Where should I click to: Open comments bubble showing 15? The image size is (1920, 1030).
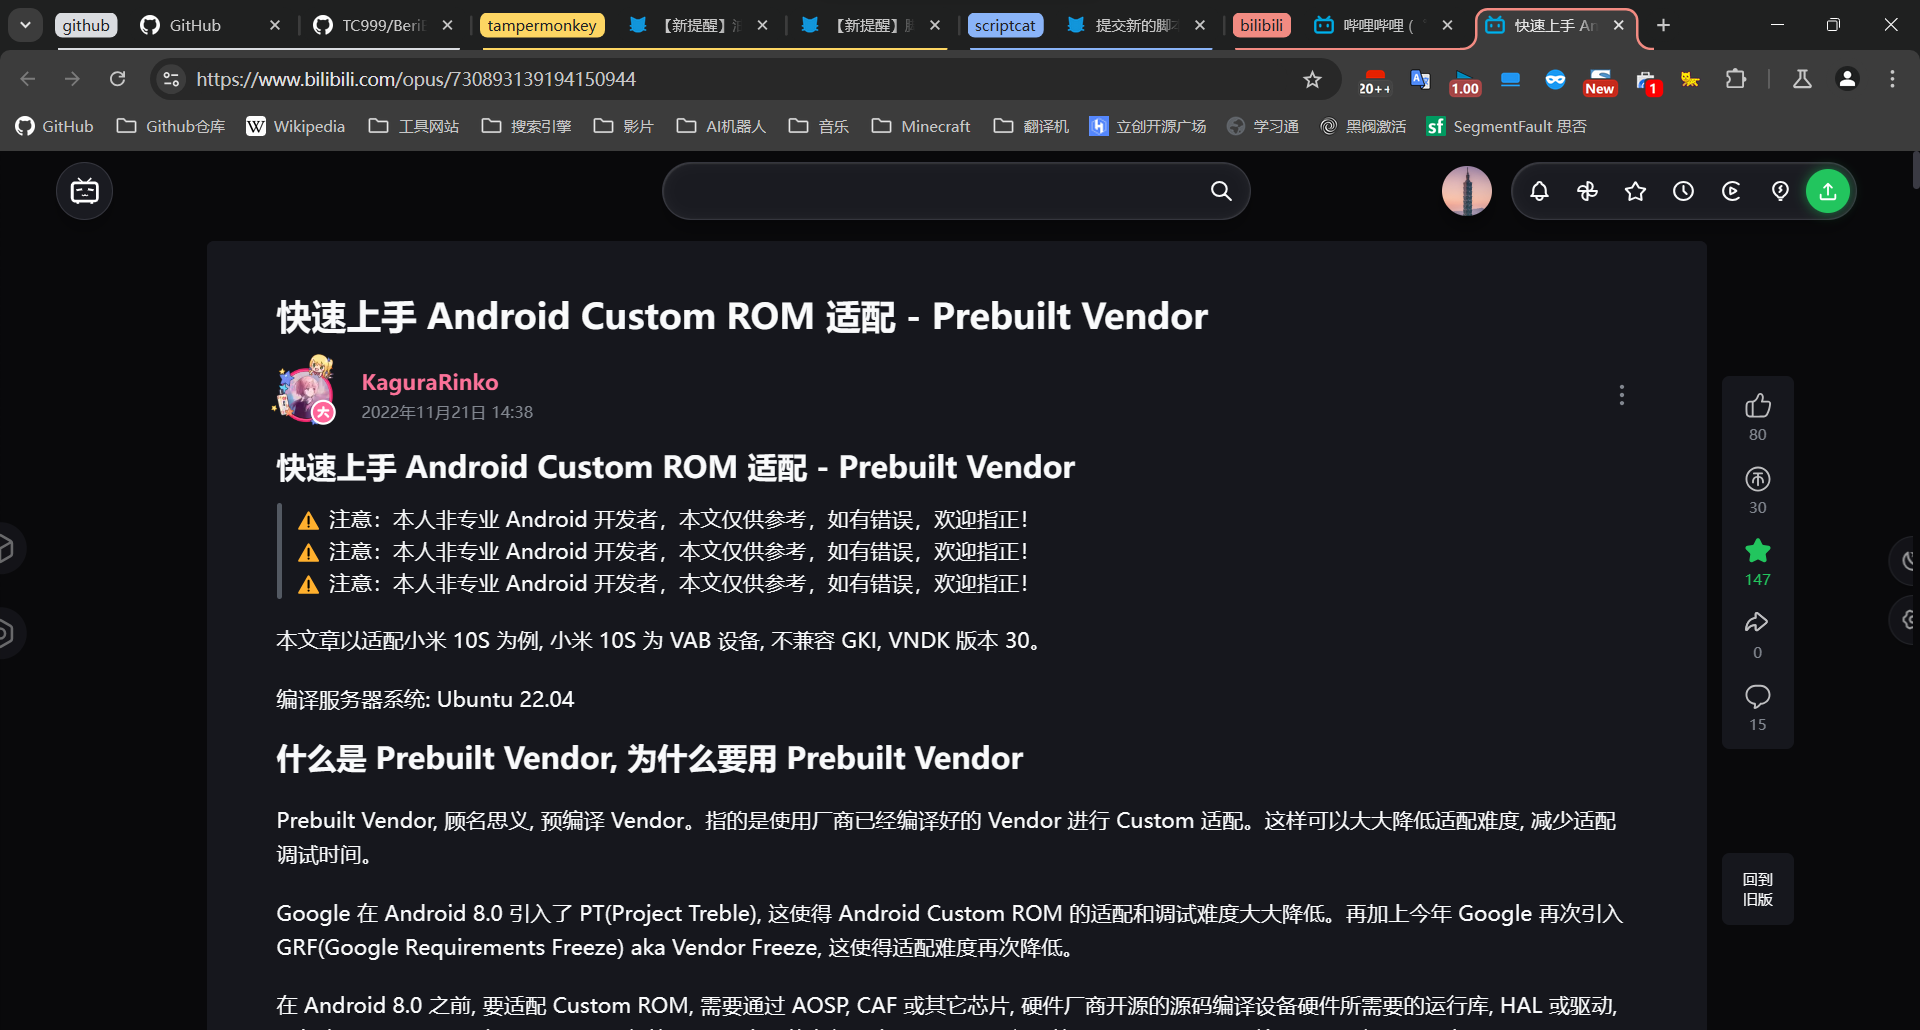[x=1757, y=697]
